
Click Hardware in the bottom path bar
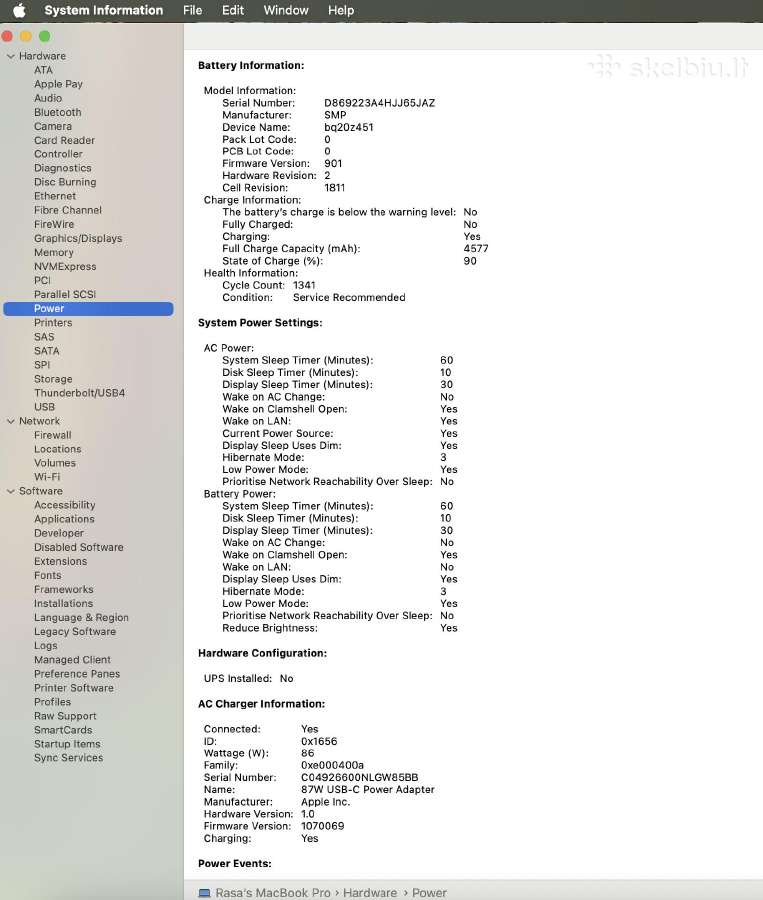tap(370, 893)
